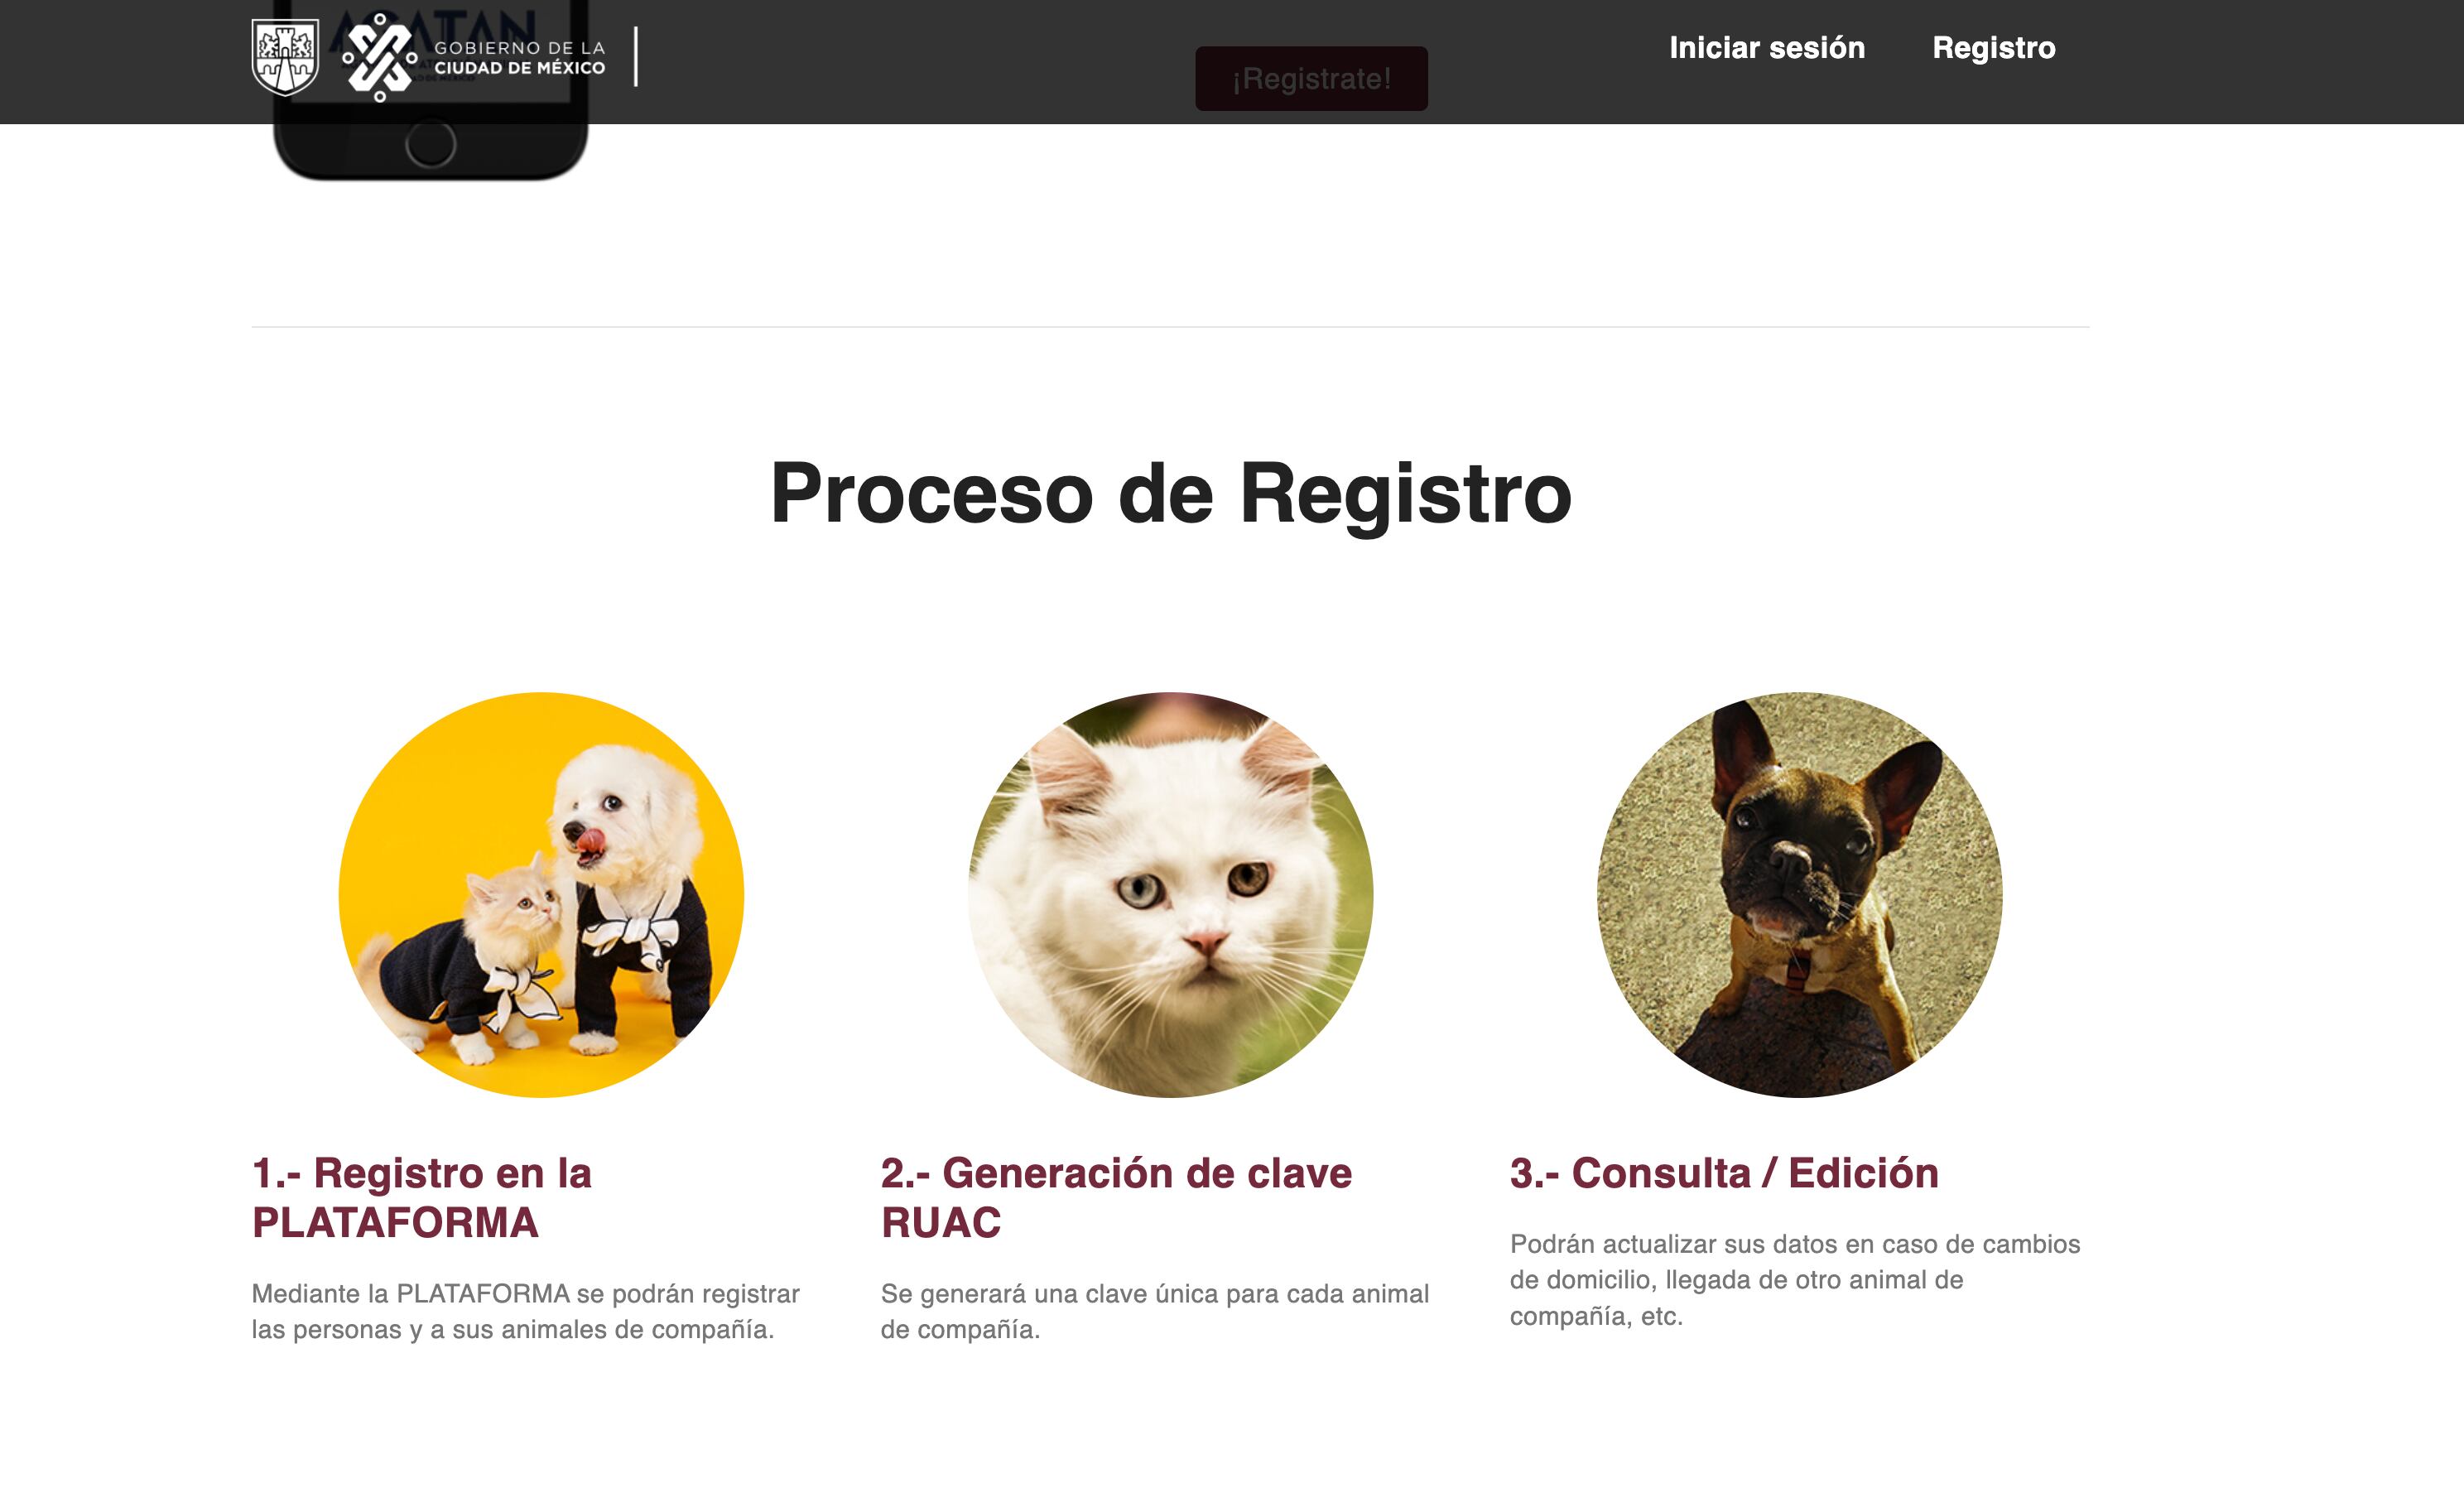This screenshot has height=1512, width=2464.
Task: Click the heading 3.- Consulta / Edición
Action: click(x=1724, y=1172)
